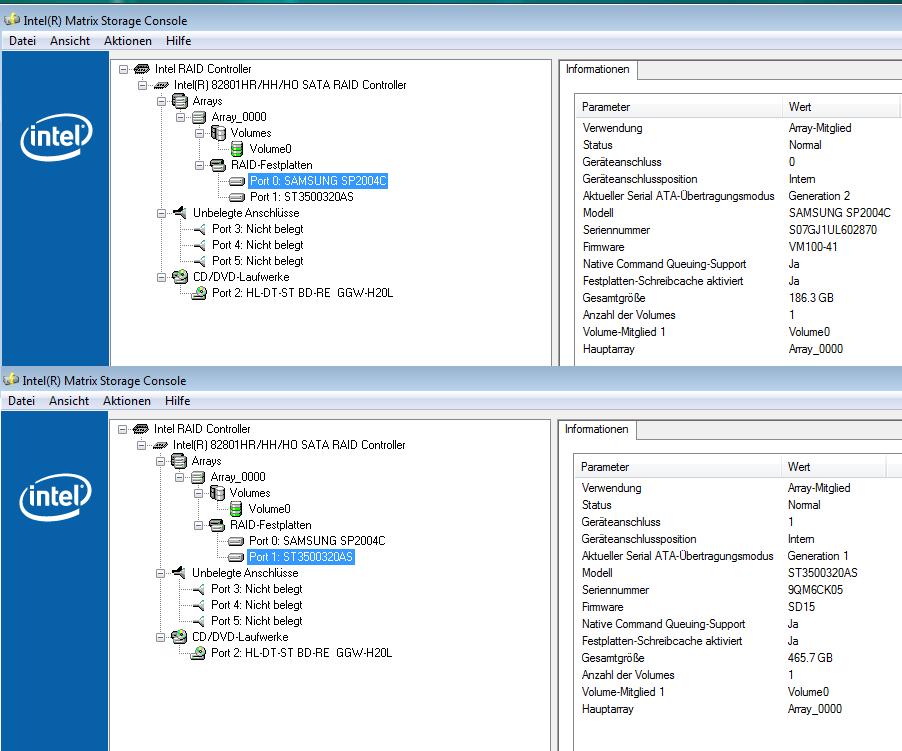Click serial number S07GJ1UL602870 value
The height and width of the screenshot is (751, 902).
coord(833,230)
